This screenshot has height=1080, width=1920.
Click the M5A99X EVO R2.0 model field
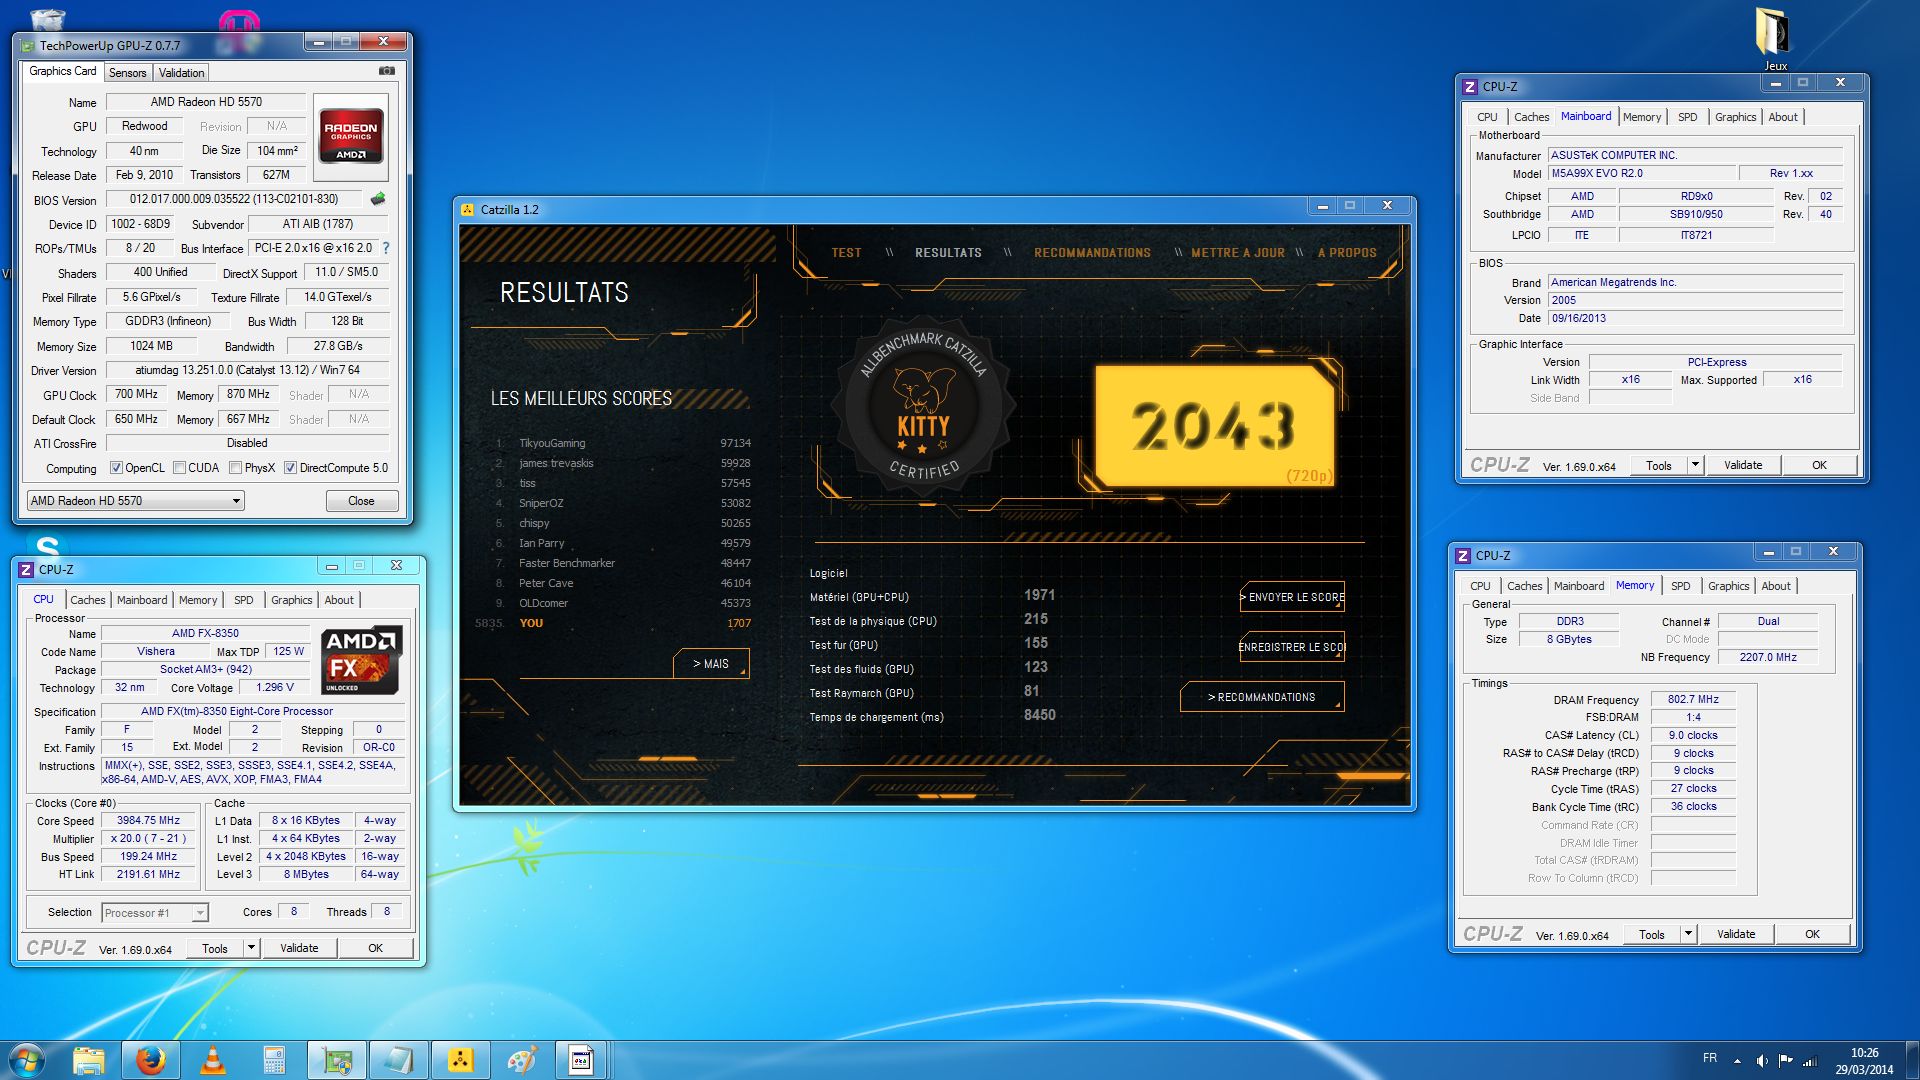tap(1642, 173)
